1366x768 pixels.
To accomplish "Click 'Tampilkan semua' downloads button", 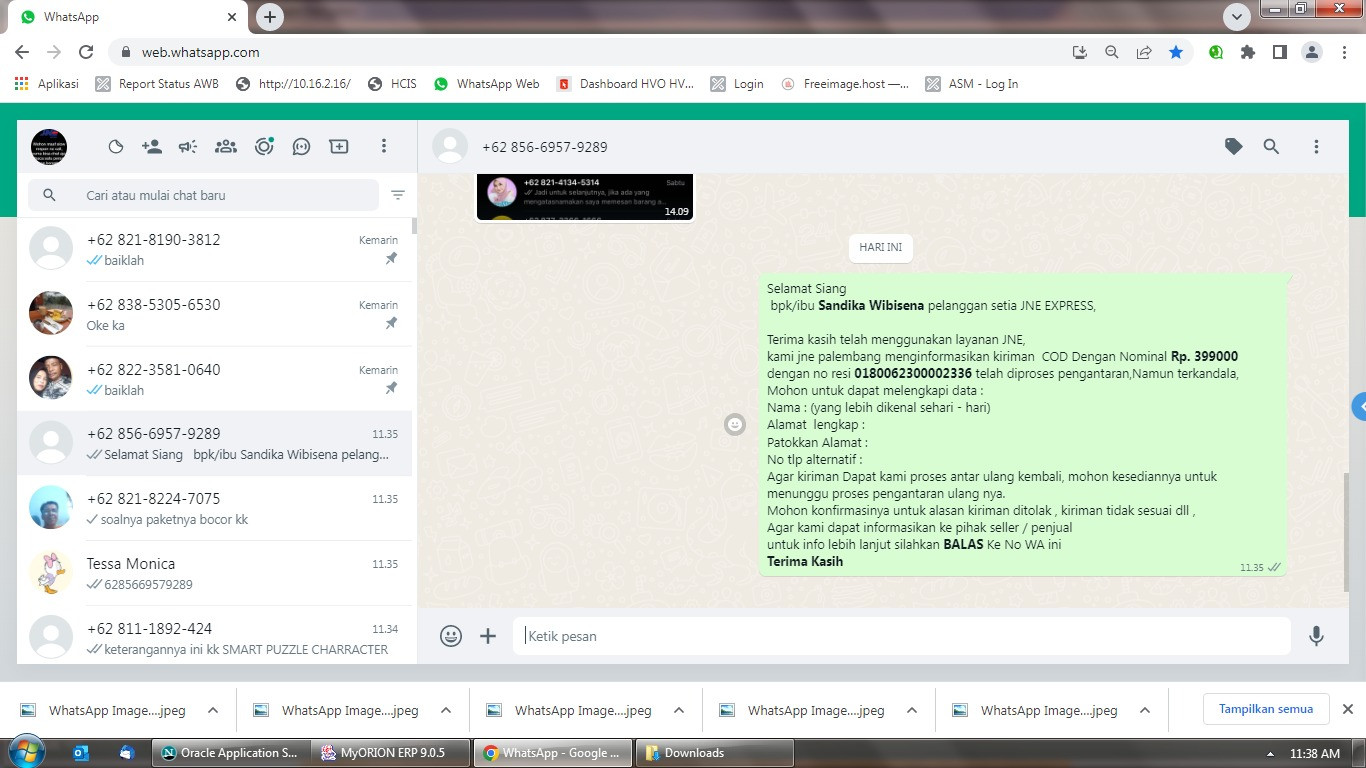I will (x=1266, y=709).
